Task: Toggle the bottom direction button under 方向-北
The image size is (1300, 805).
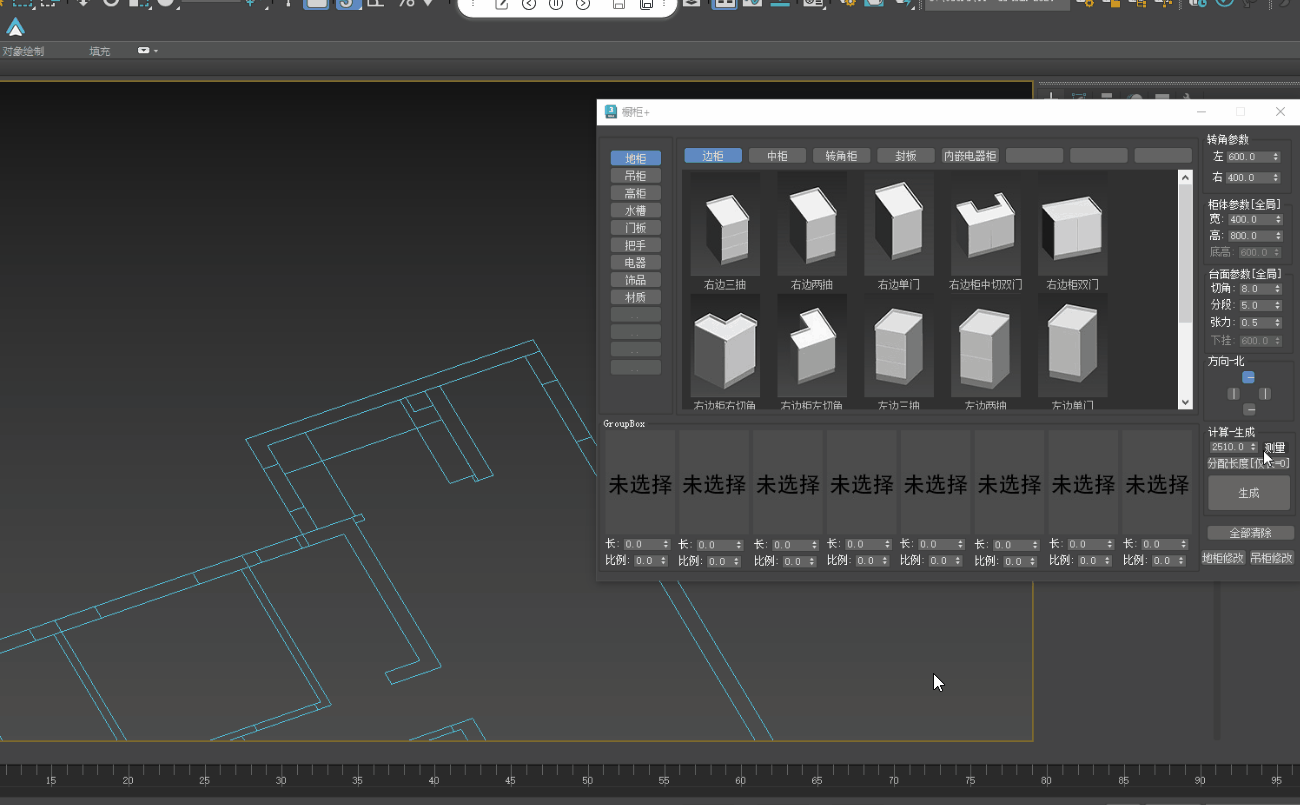Action: (1249, 410)
